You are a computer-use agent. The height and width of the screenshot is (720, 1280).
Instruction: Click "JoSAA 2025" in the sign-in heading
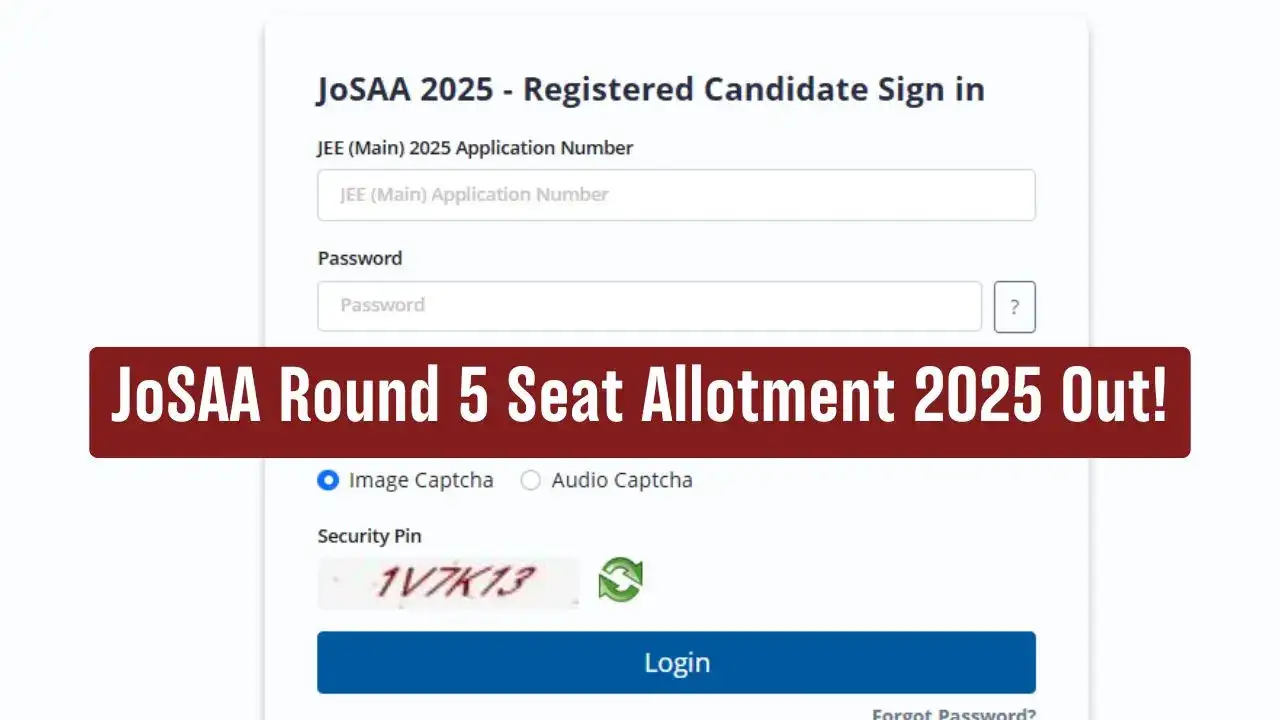pos(405,89)
